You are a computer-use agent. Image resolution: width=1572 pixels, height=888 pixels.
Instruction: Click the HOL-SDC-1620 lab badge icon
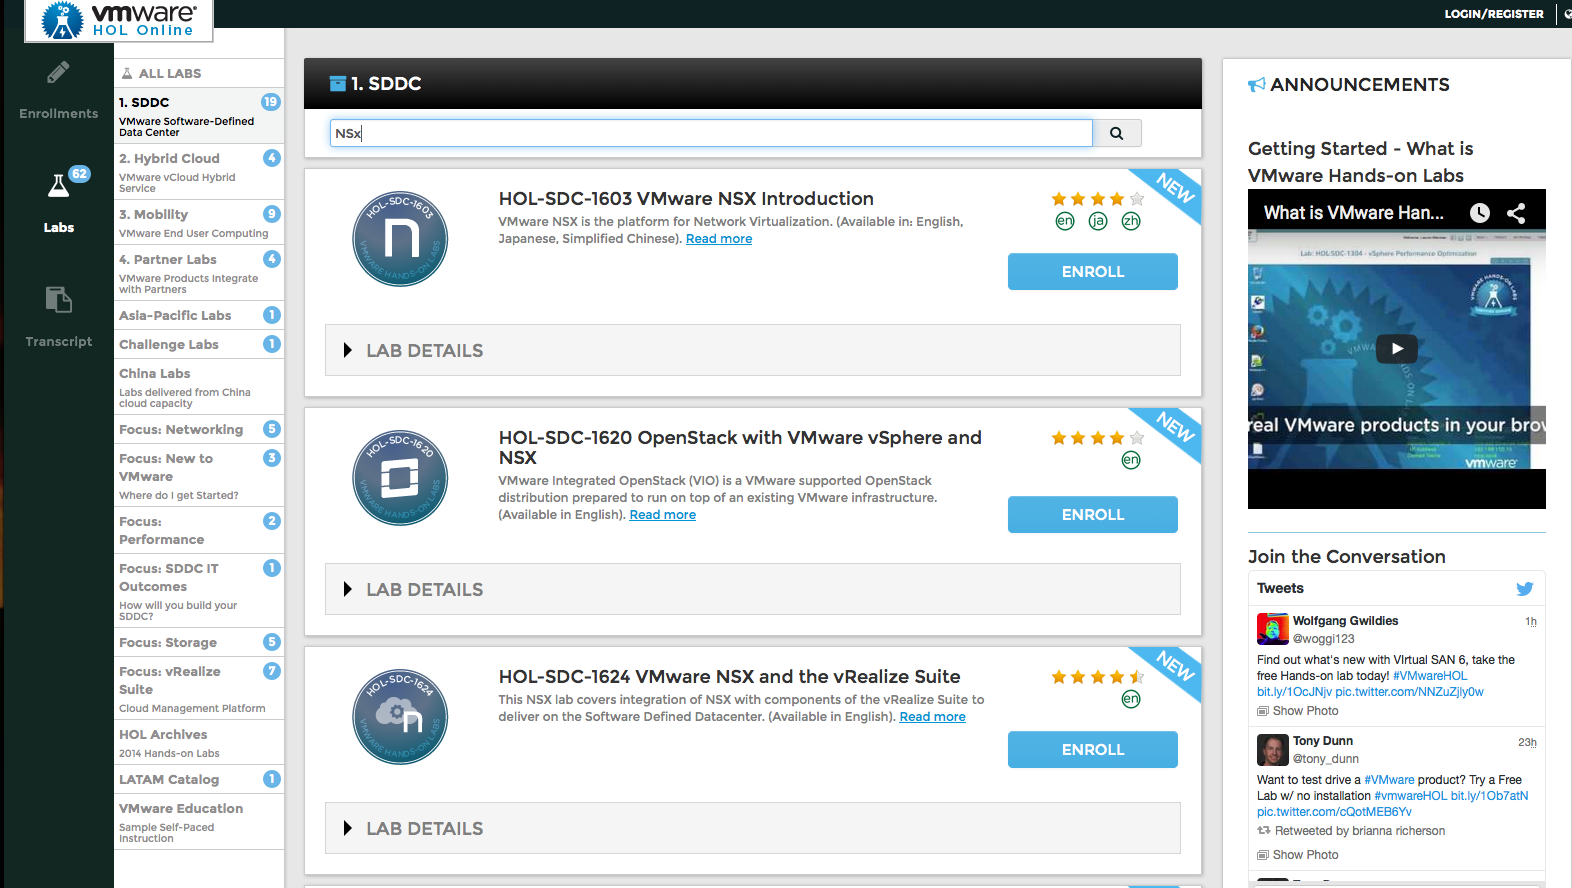[x=400, y=478]
